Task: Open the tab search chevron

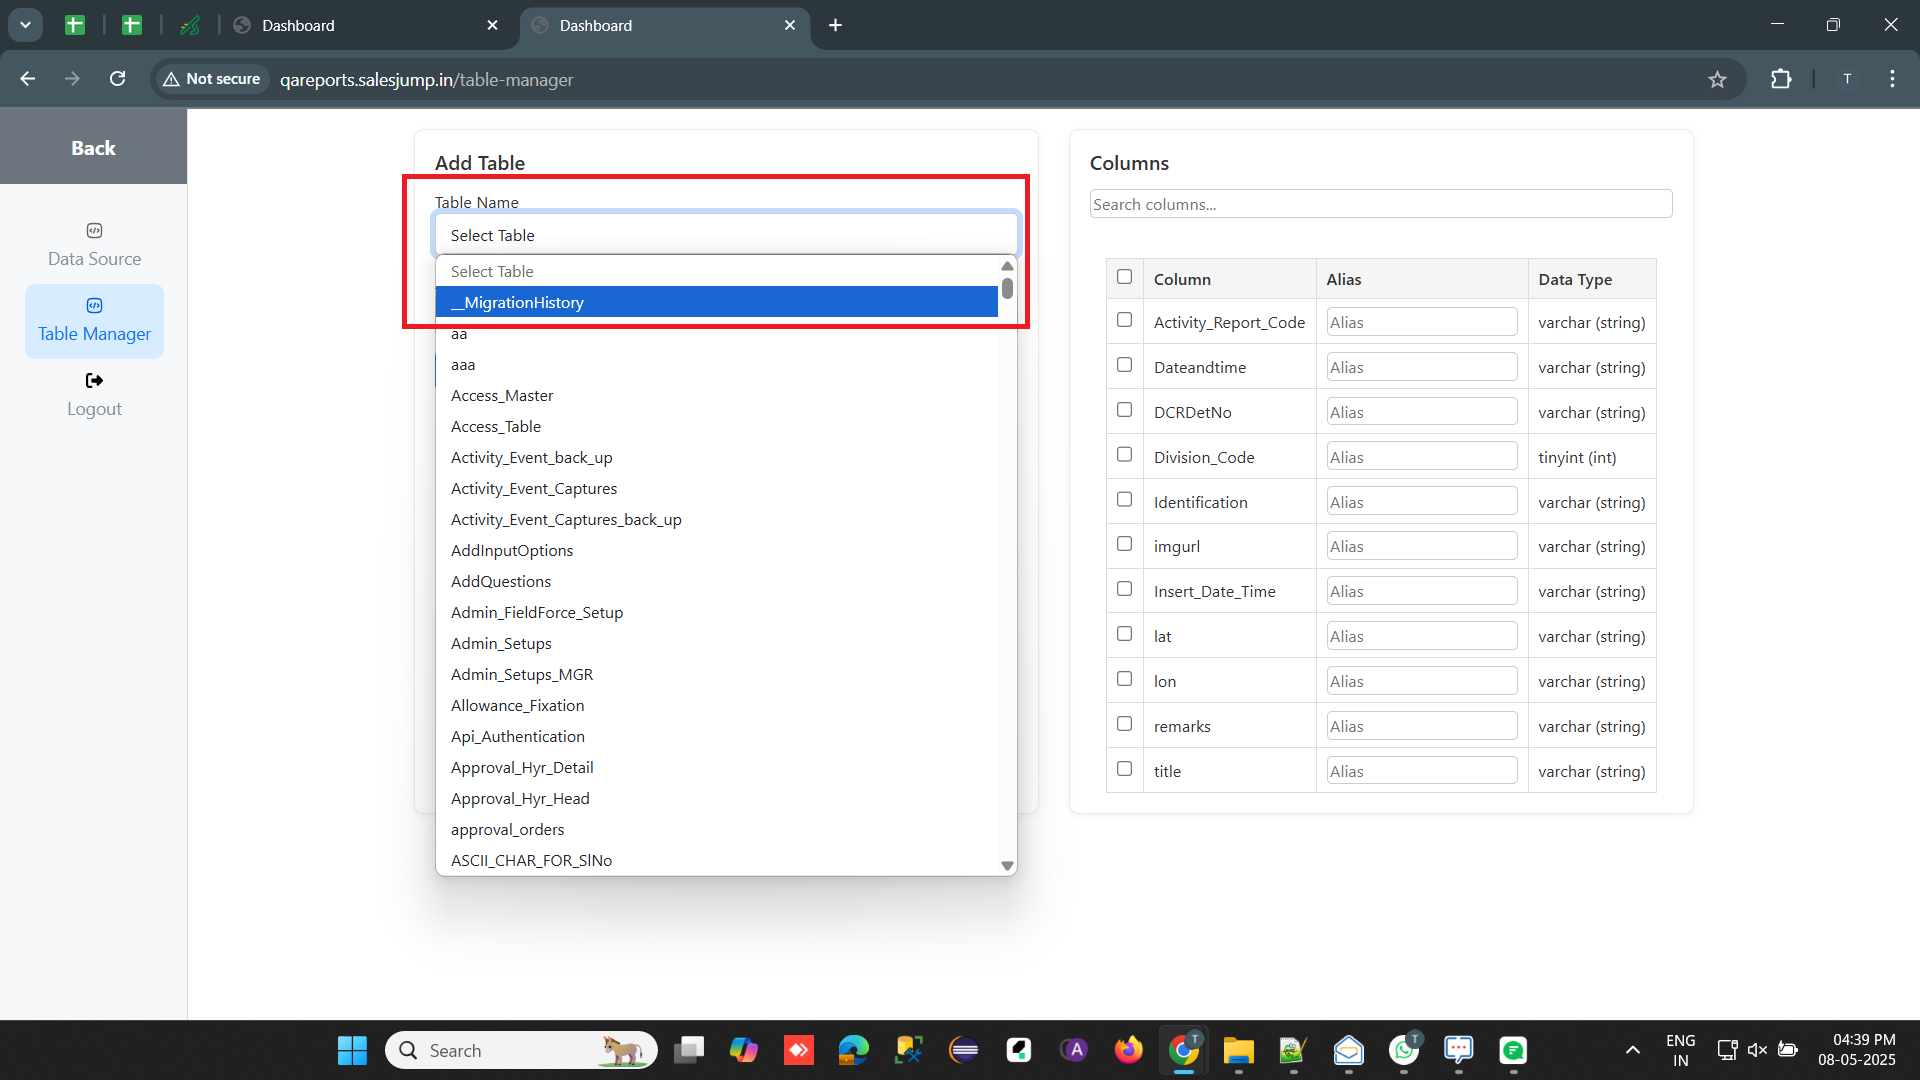Action: pos(25,25)
